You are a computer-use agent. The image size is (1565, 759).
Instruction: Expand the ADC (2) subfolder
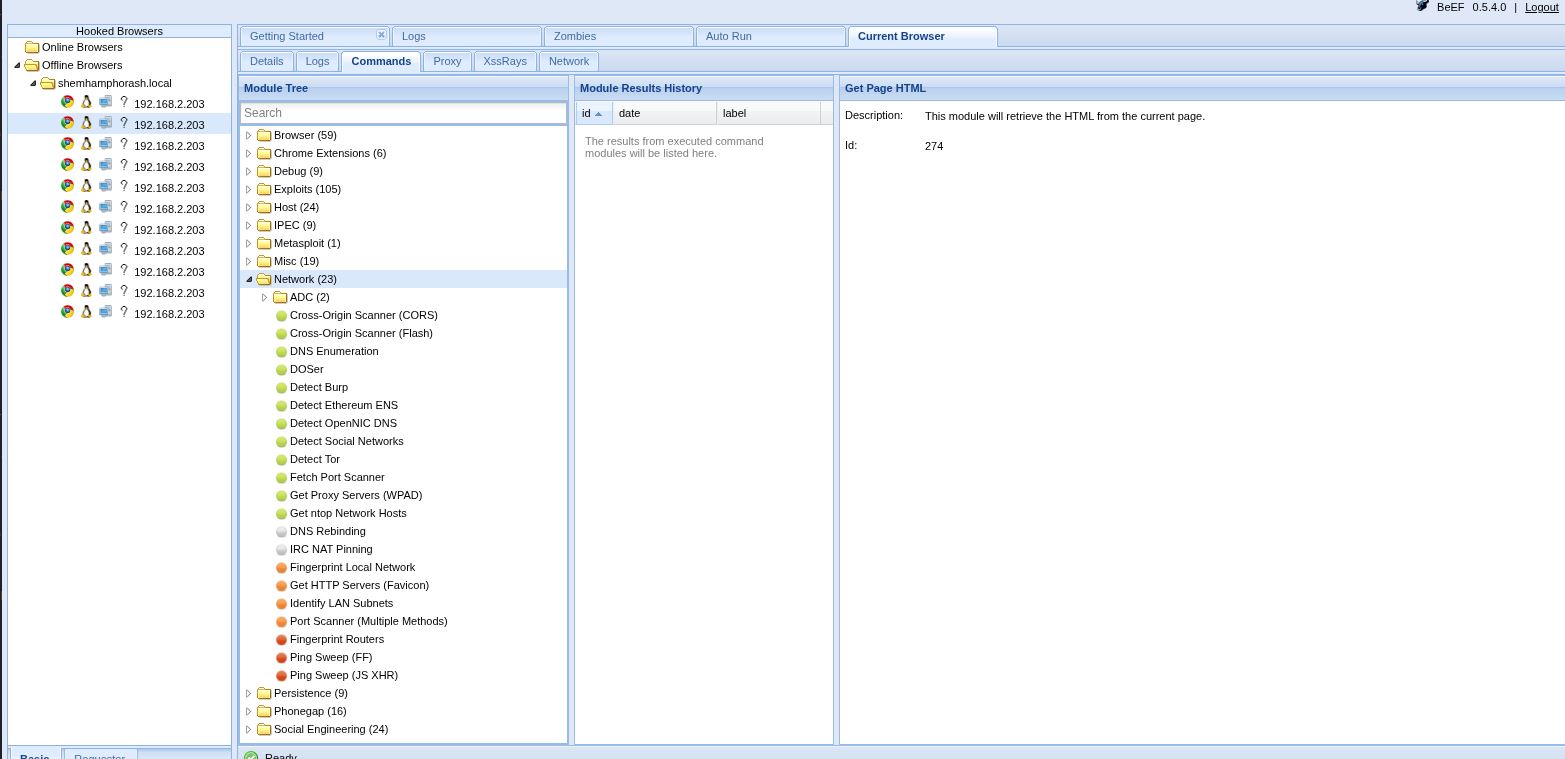pyautogui.click(x=265, y=297)
